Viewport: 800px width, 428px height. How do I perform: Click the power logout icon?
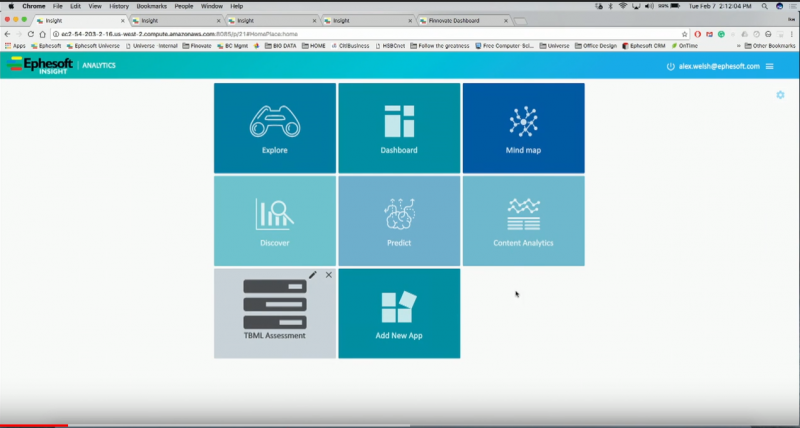click(670, 66)
